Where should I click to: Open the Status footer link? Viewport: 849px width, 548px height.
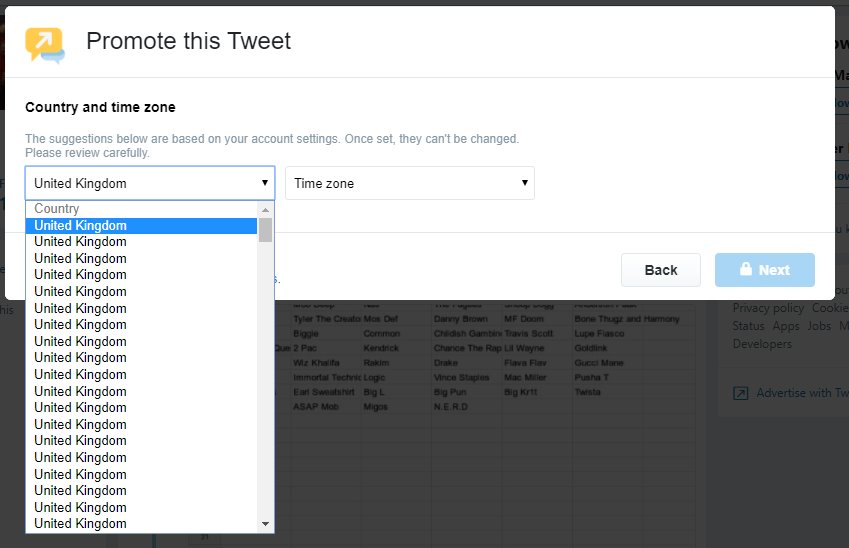748,326
